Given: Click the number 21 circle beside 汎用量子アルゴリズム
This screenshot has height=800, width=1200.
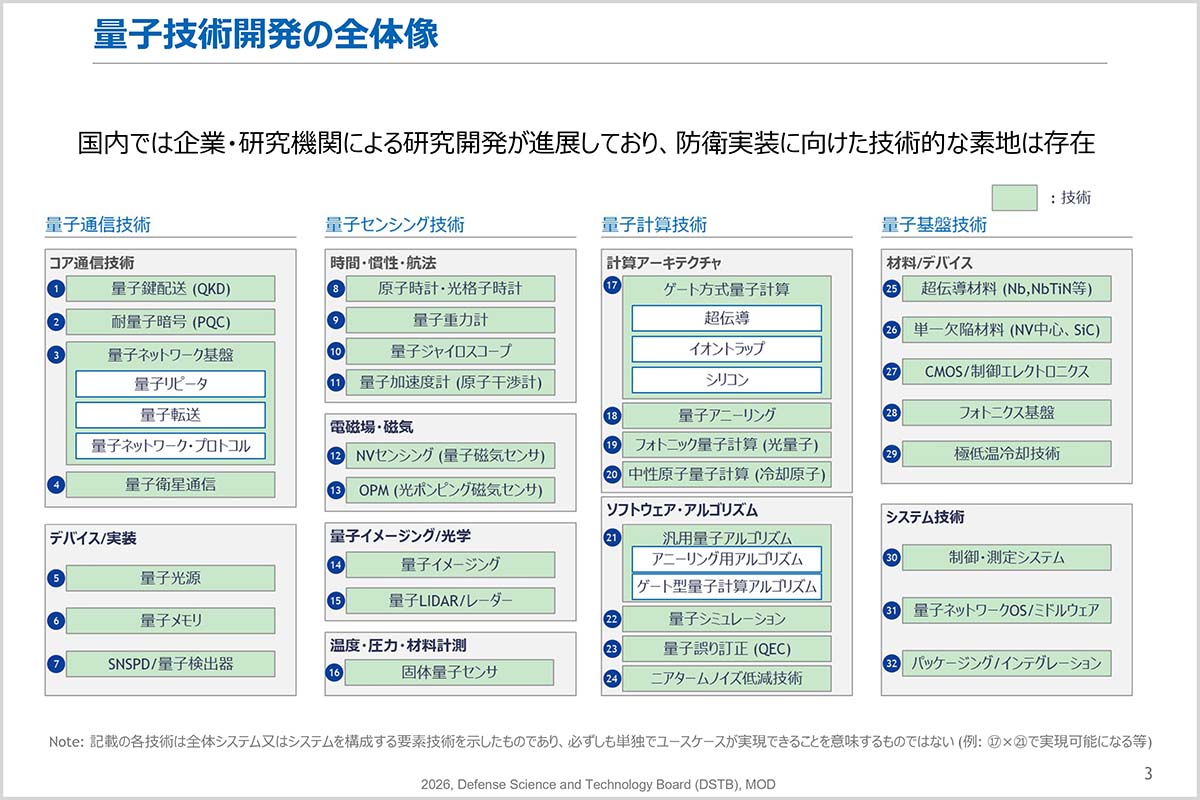Looking at the screenshot, I should [613, 537].
